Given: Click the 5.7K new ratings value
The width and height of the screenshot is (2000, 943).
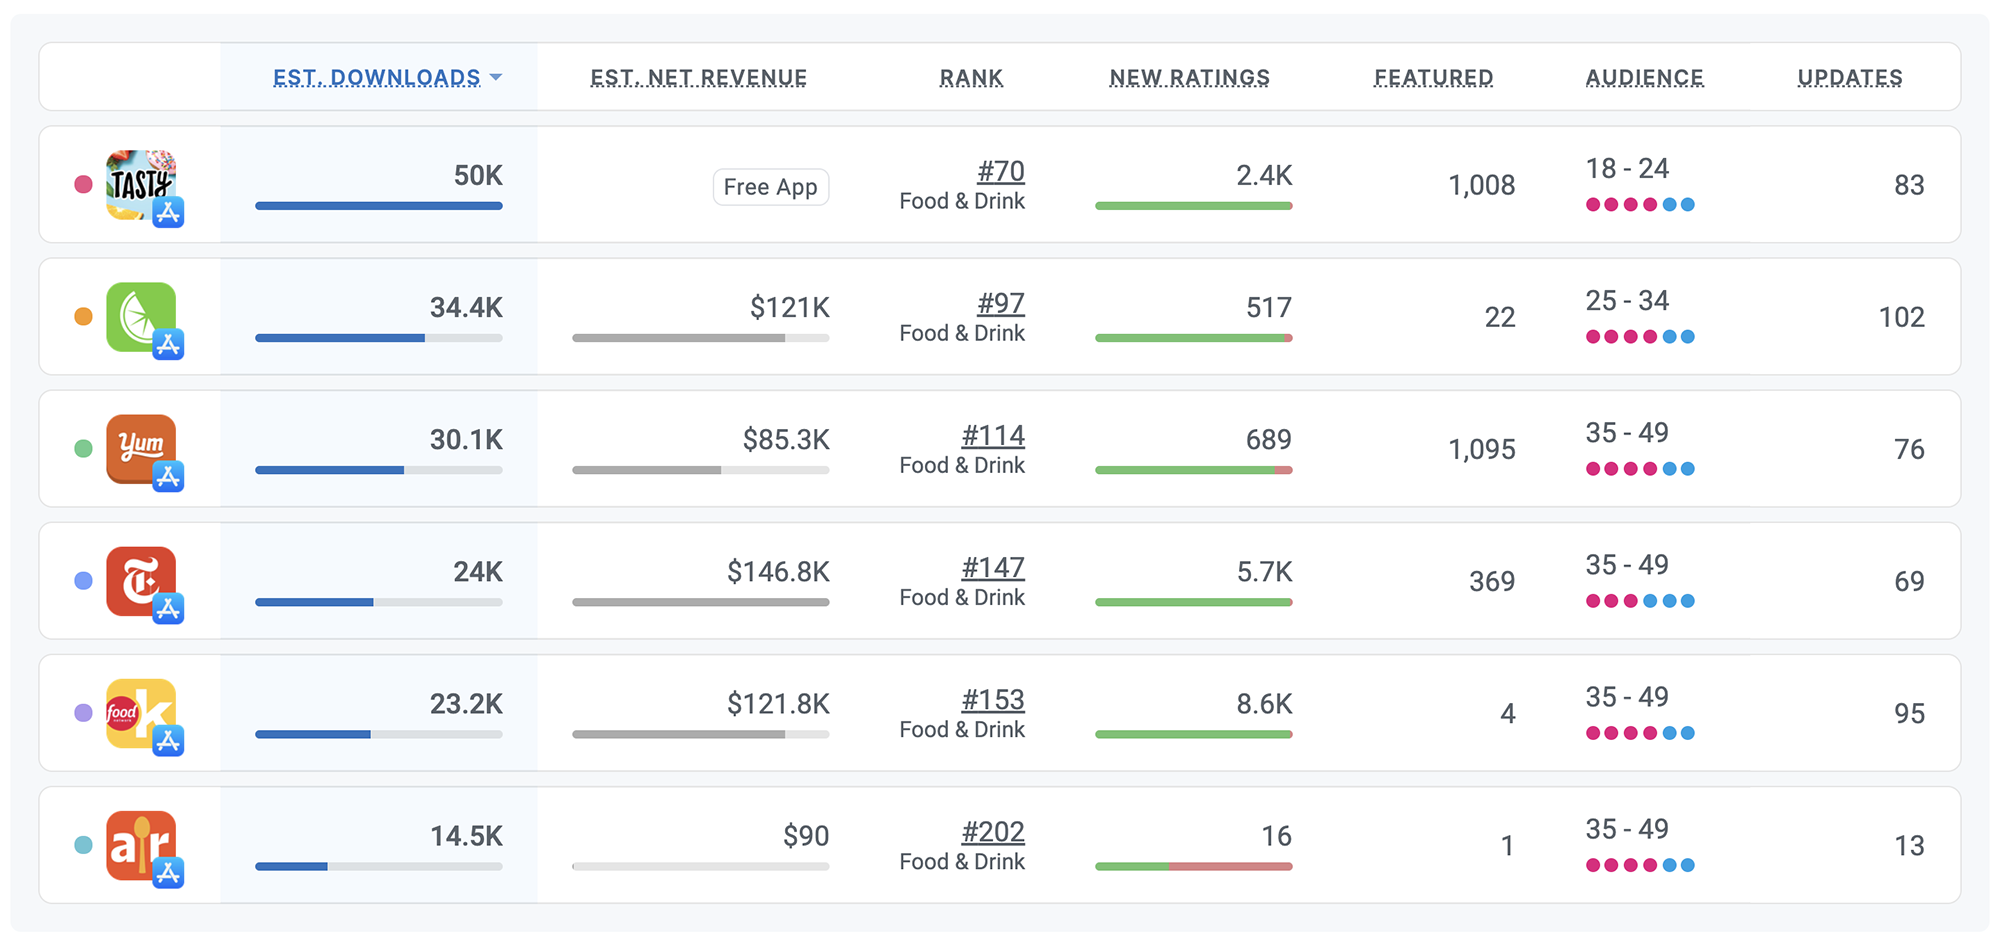Looking at the screenshot, I should (x=1264, y=571).
